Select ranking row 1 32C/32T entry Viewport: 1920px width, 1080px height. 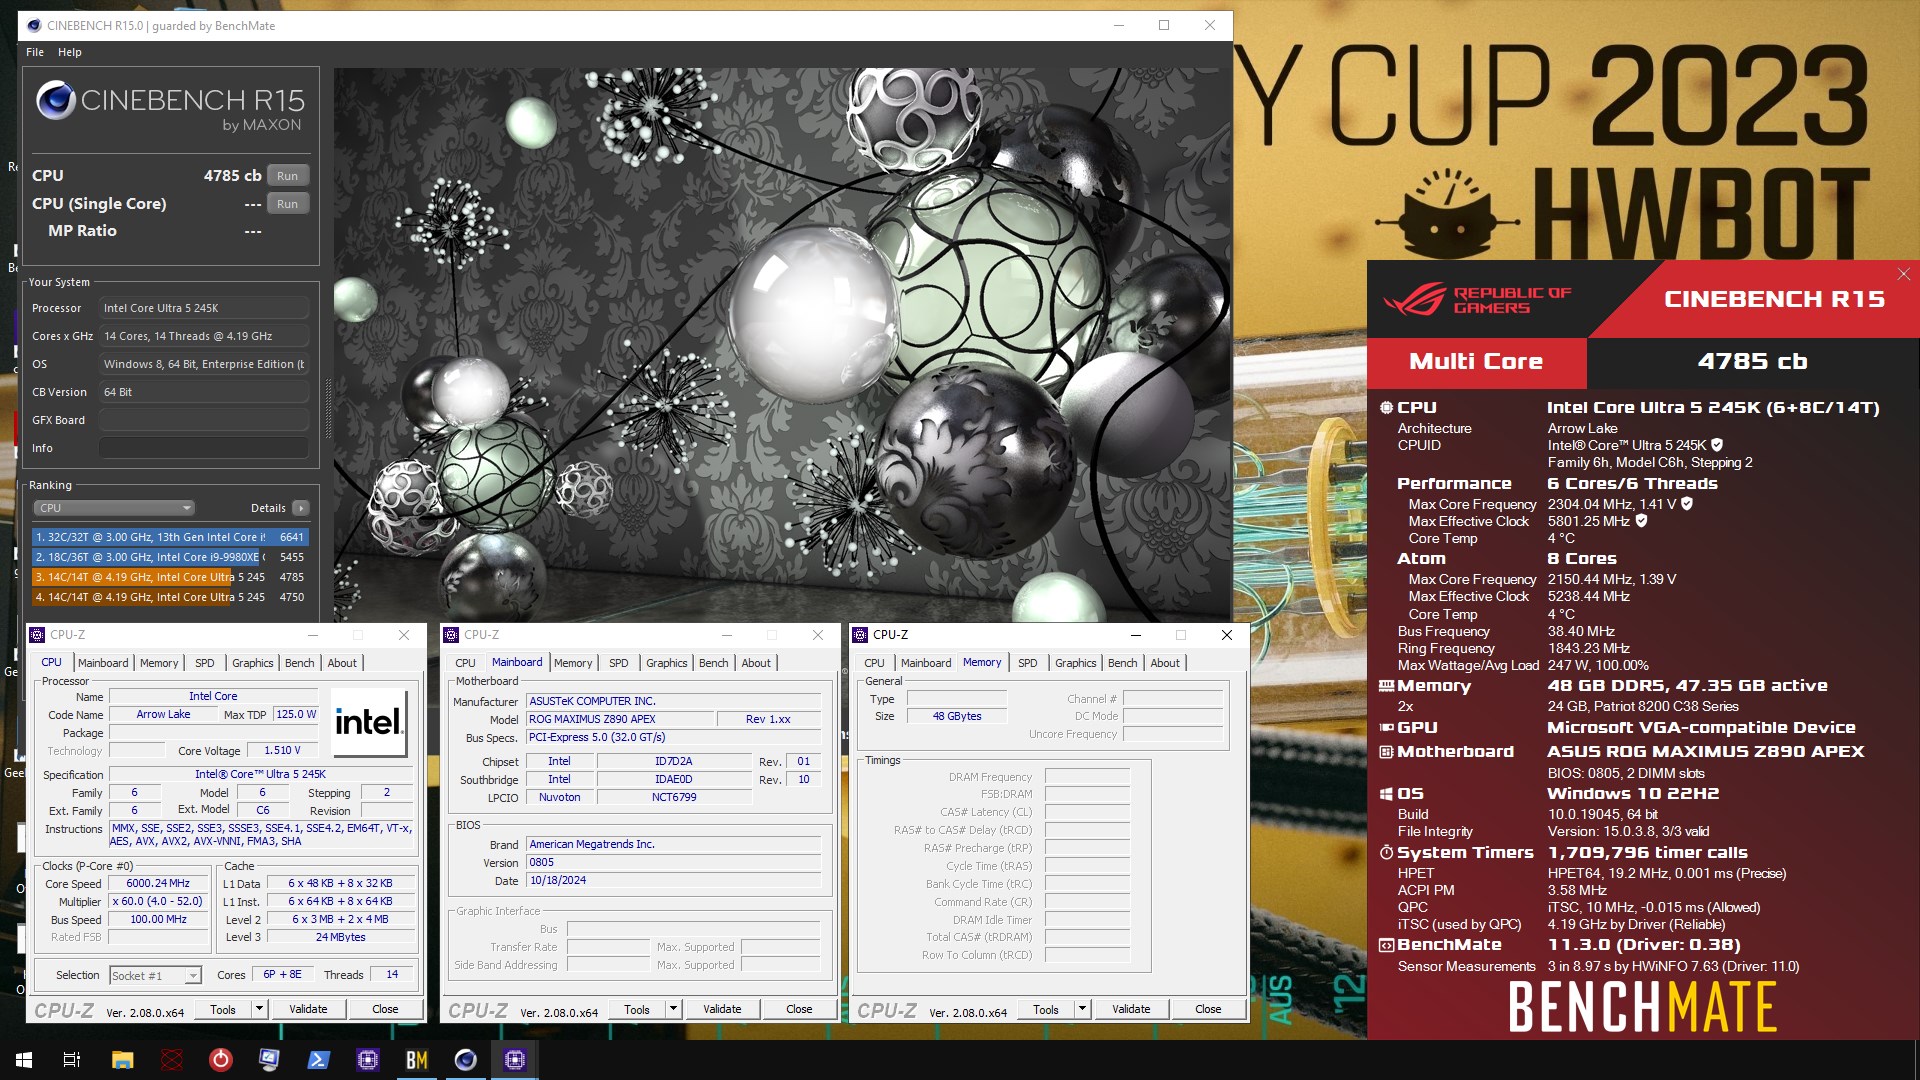(x=170, y=537)
